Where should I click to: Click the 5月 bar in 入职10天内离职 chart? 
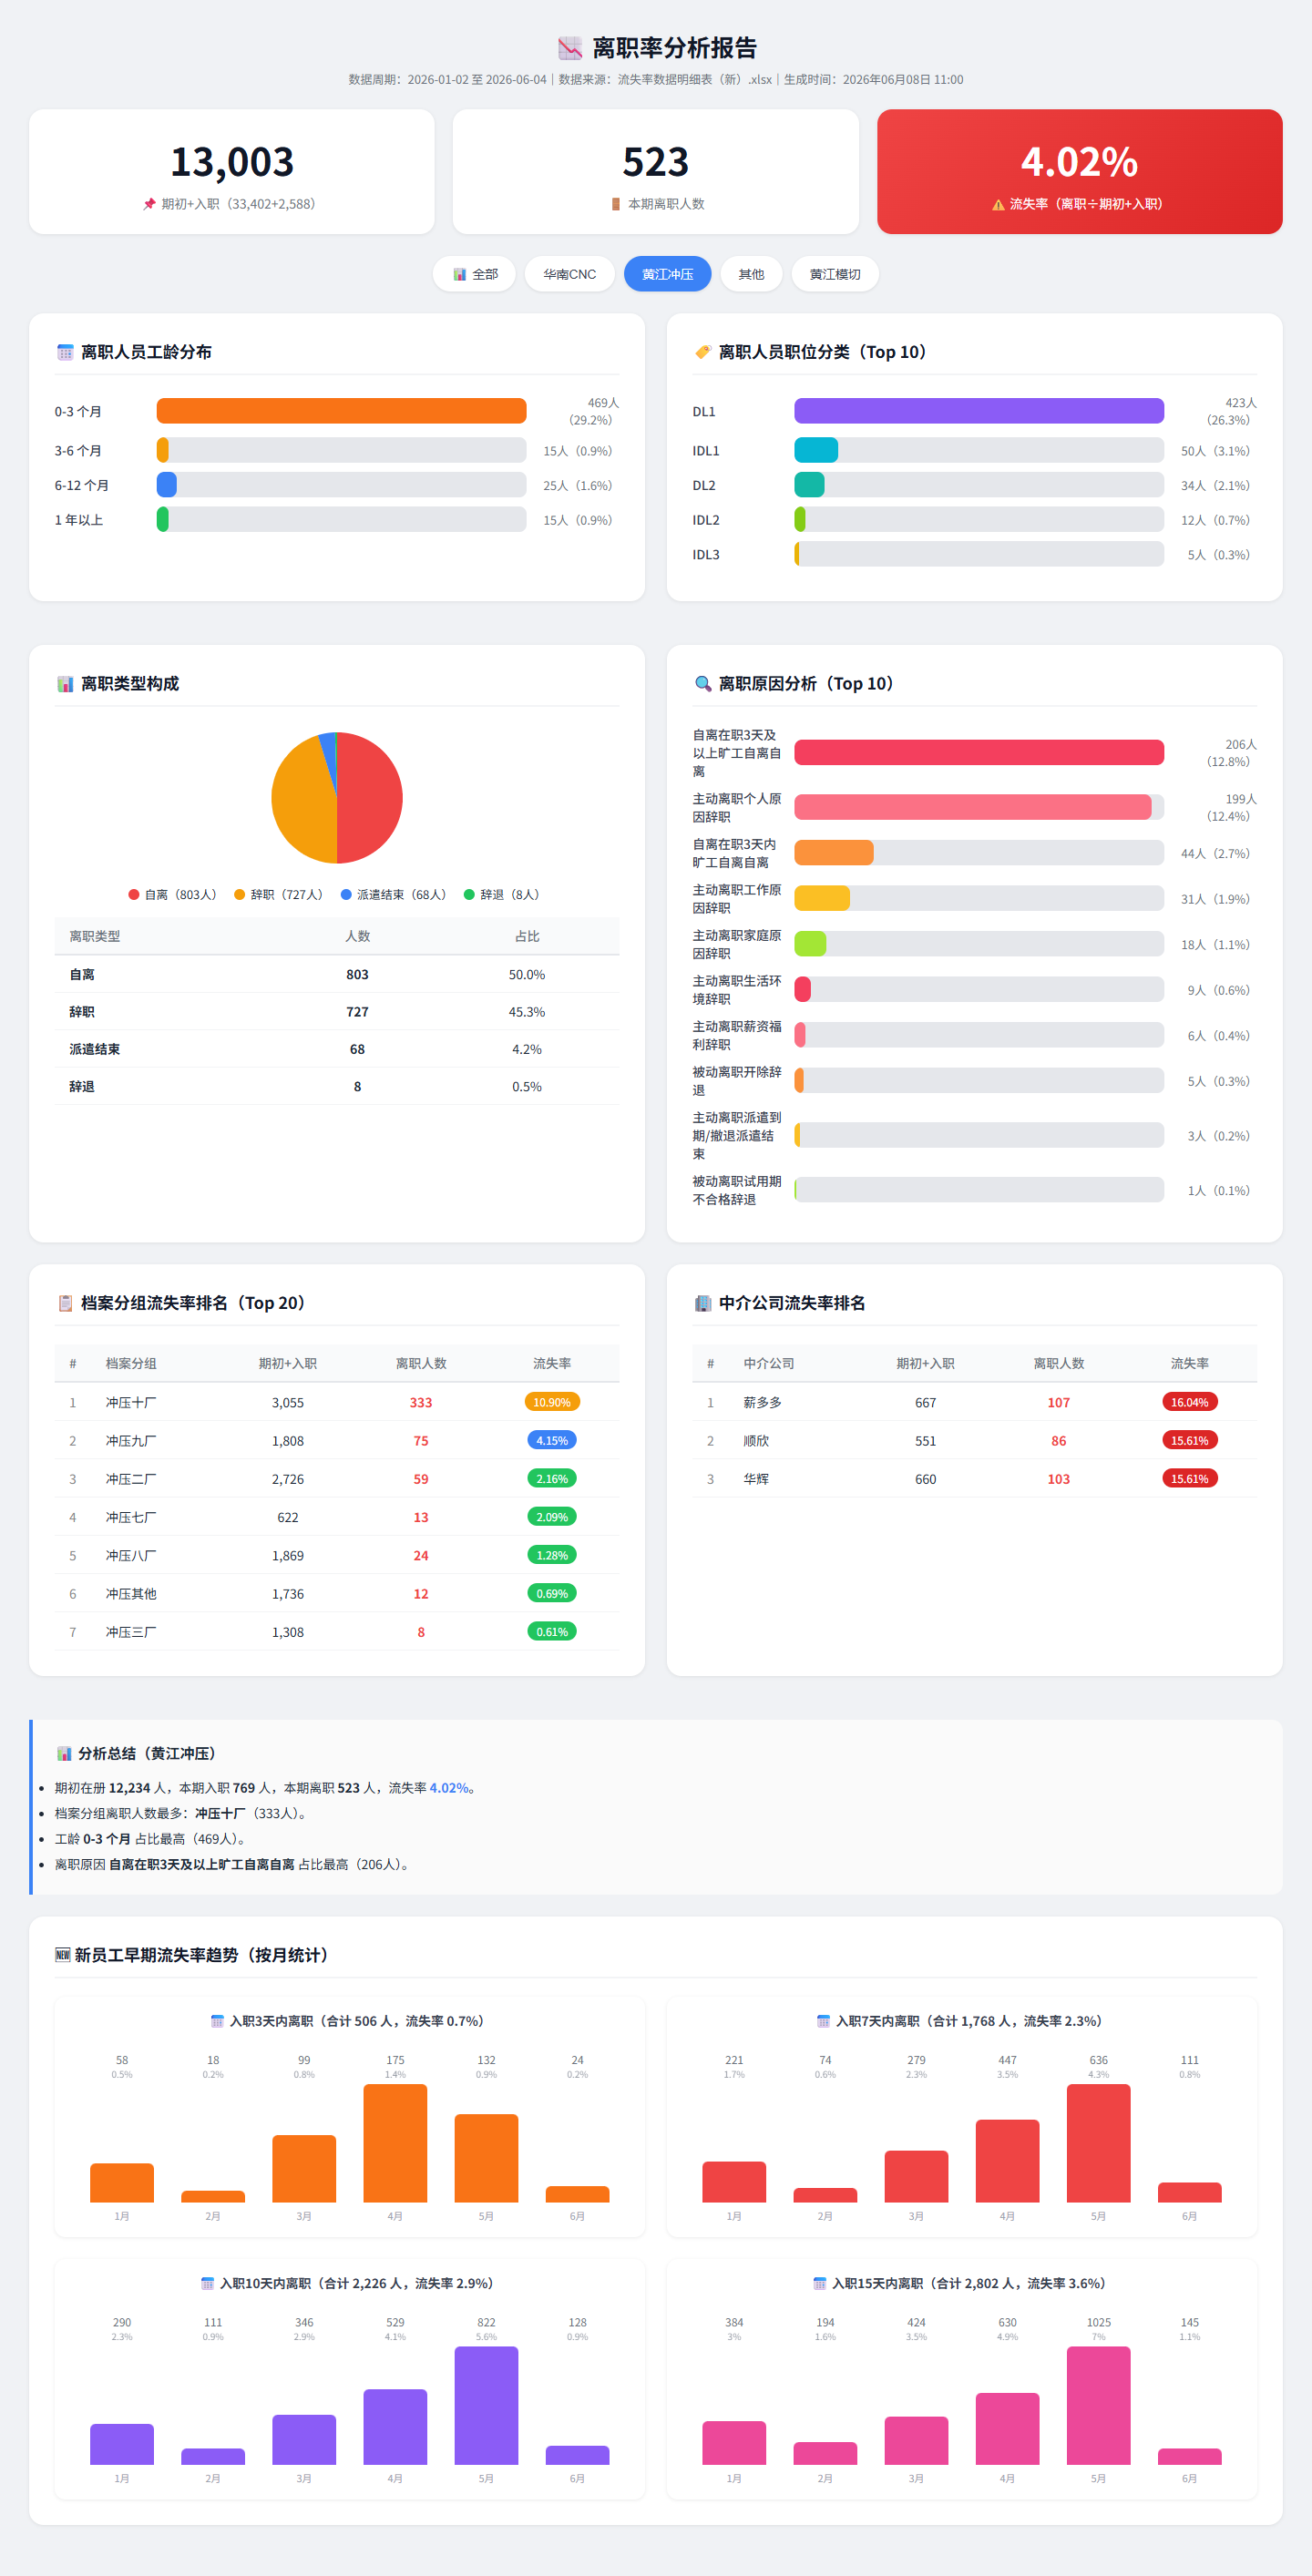click(486, 2405)
